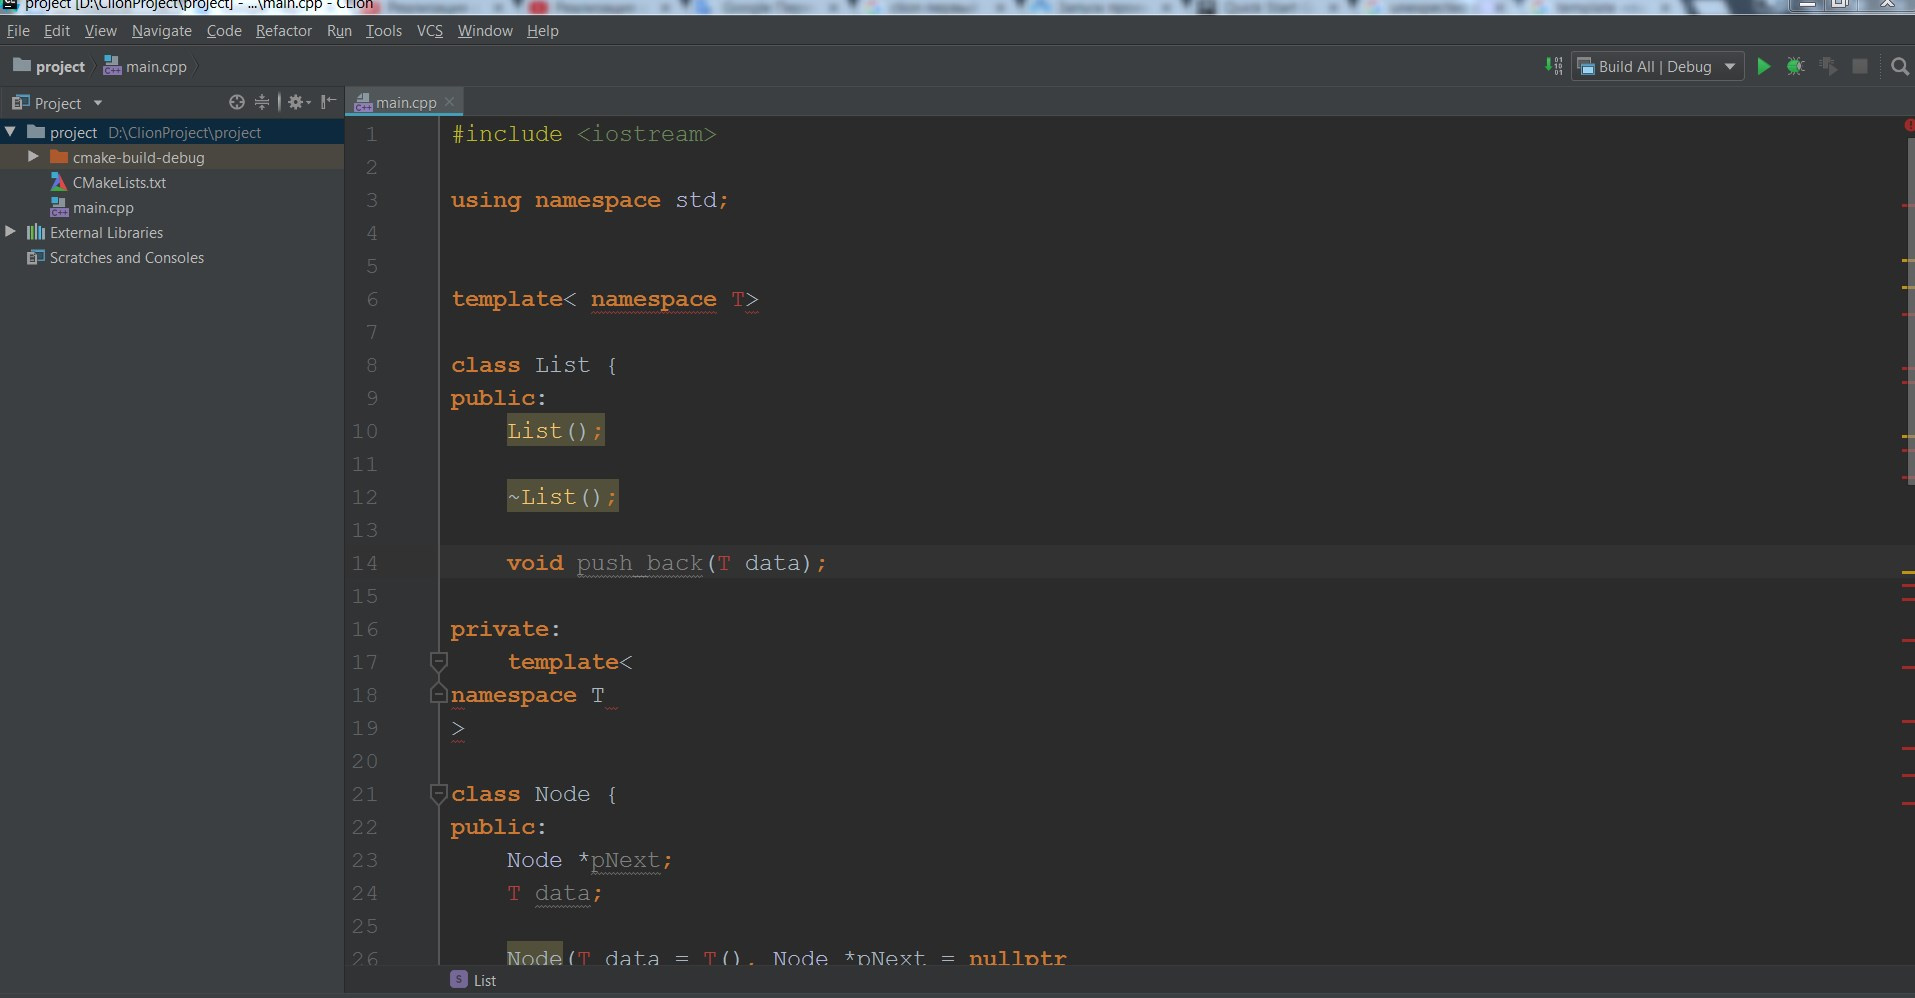Run the project with the green play icon
Screen dimensions: 1915x998
[x=1764, y=66]
